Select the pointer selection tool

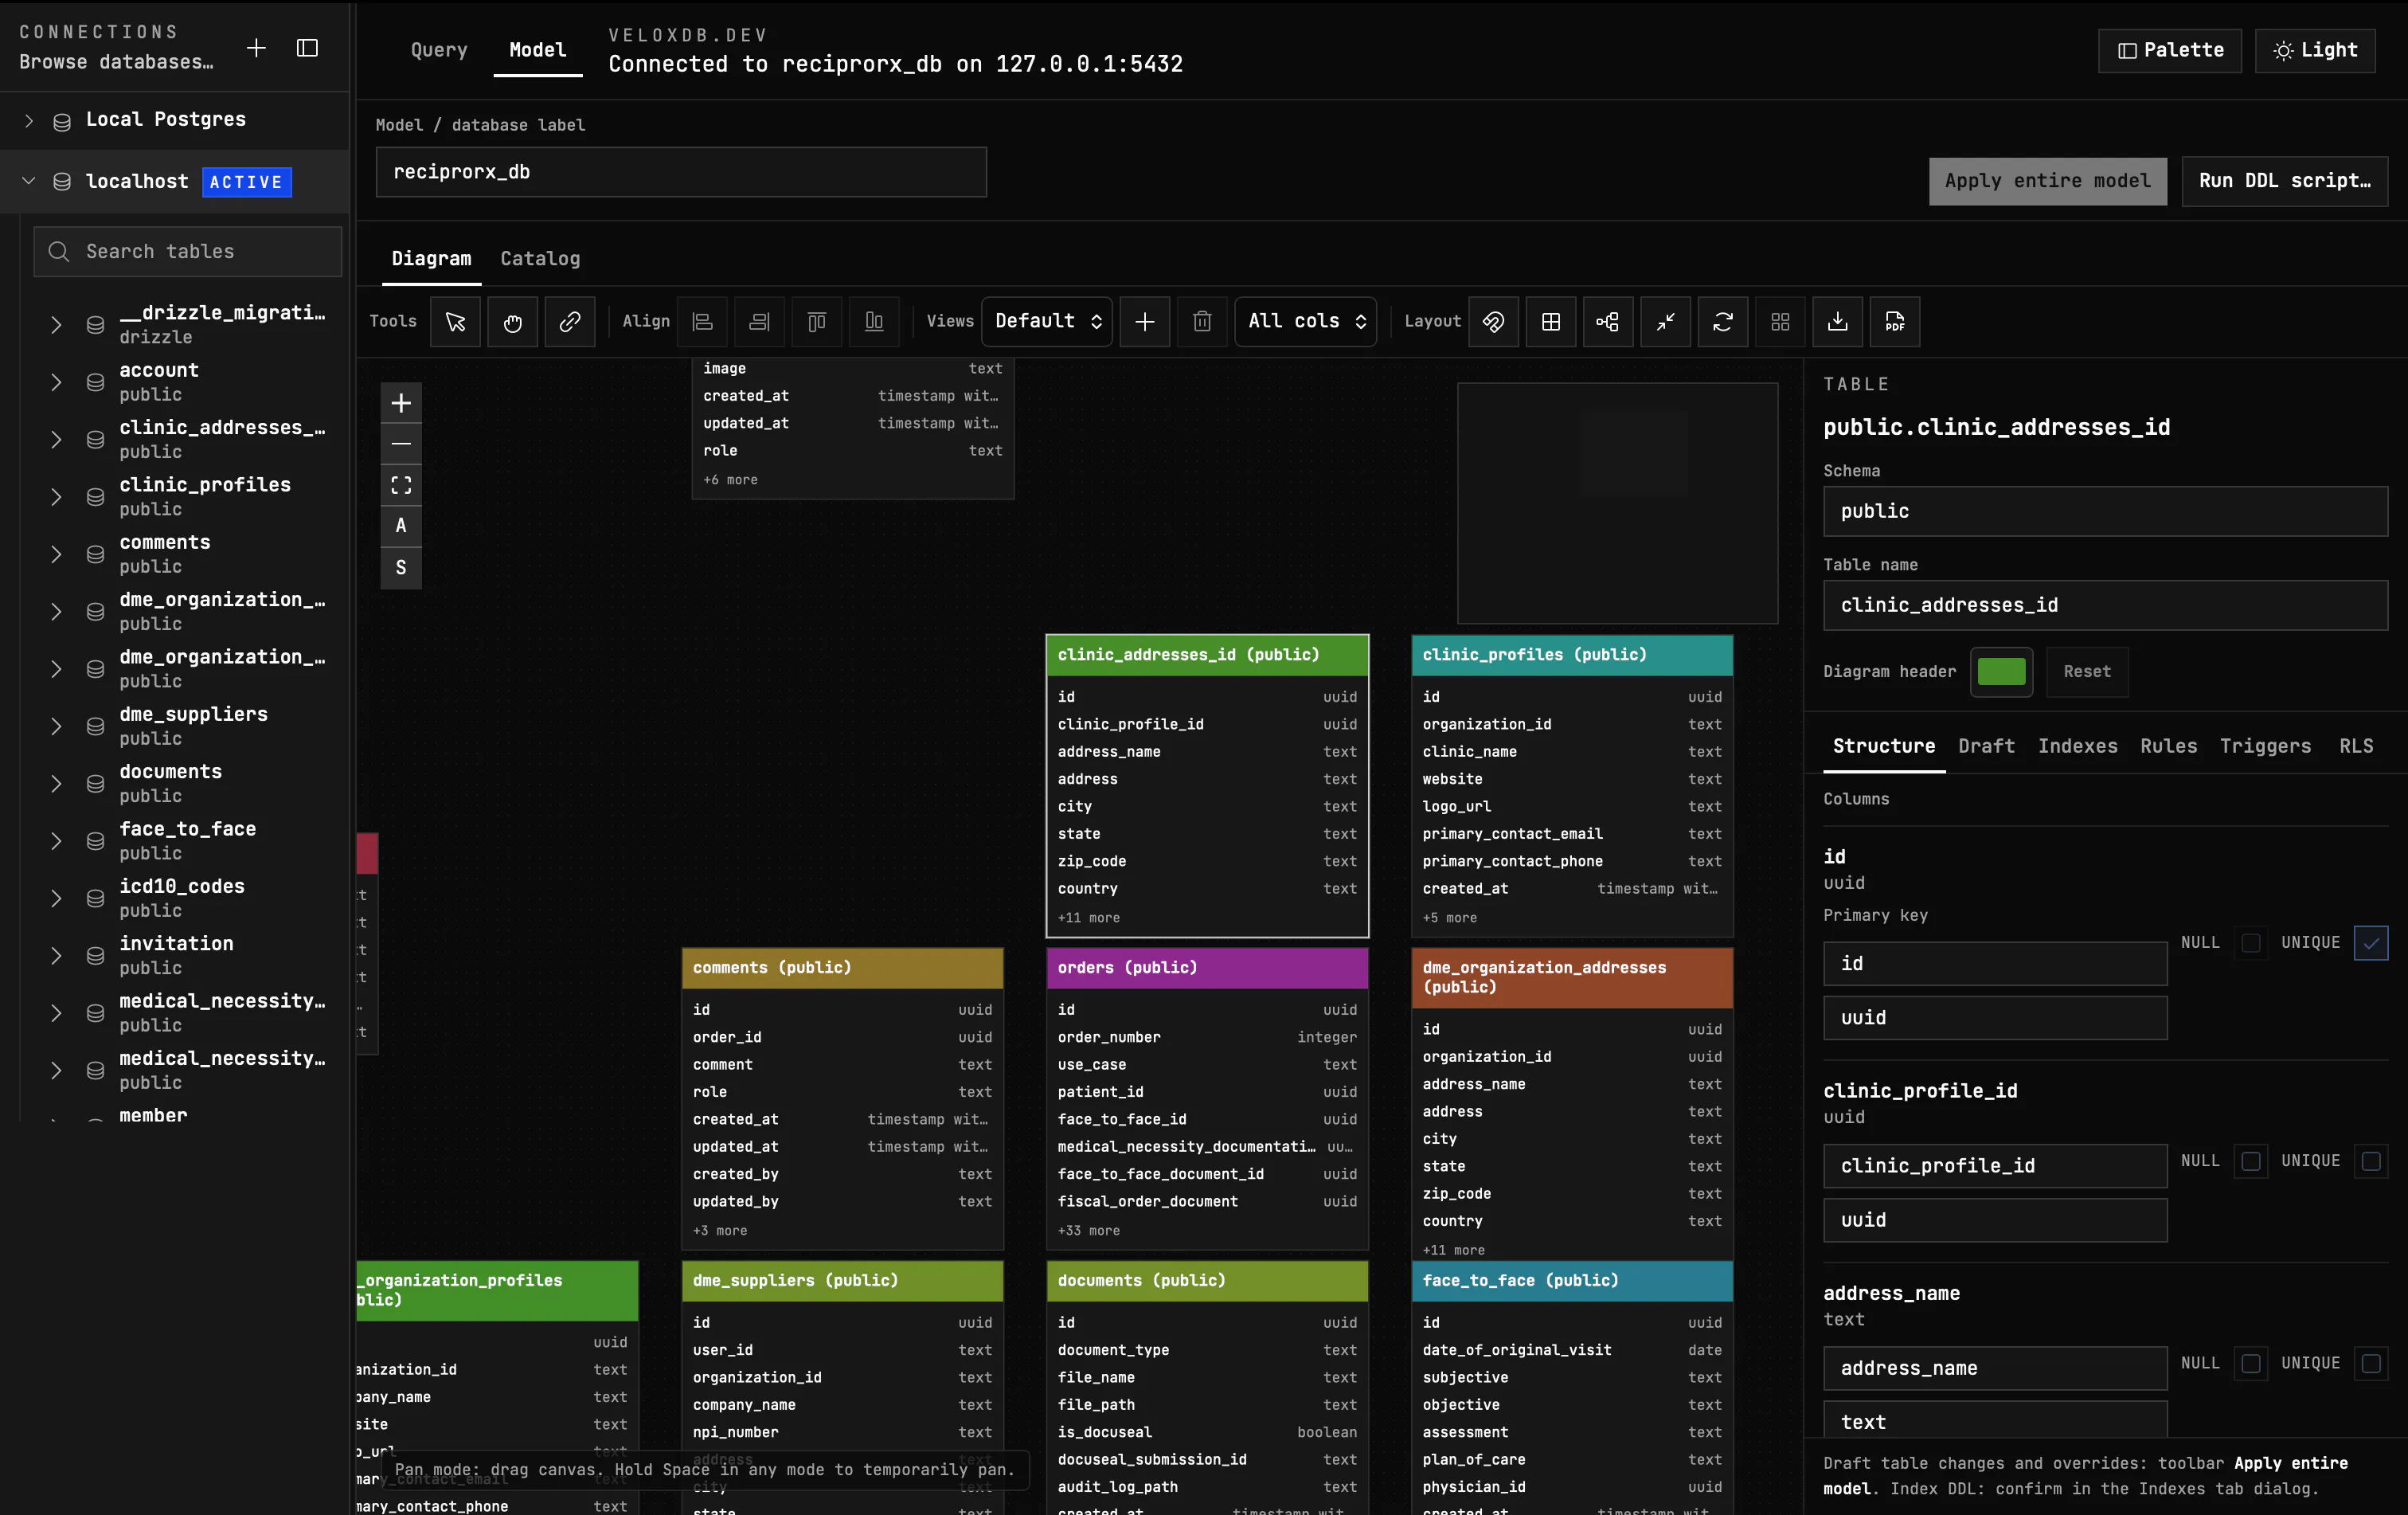click(455, 321)
